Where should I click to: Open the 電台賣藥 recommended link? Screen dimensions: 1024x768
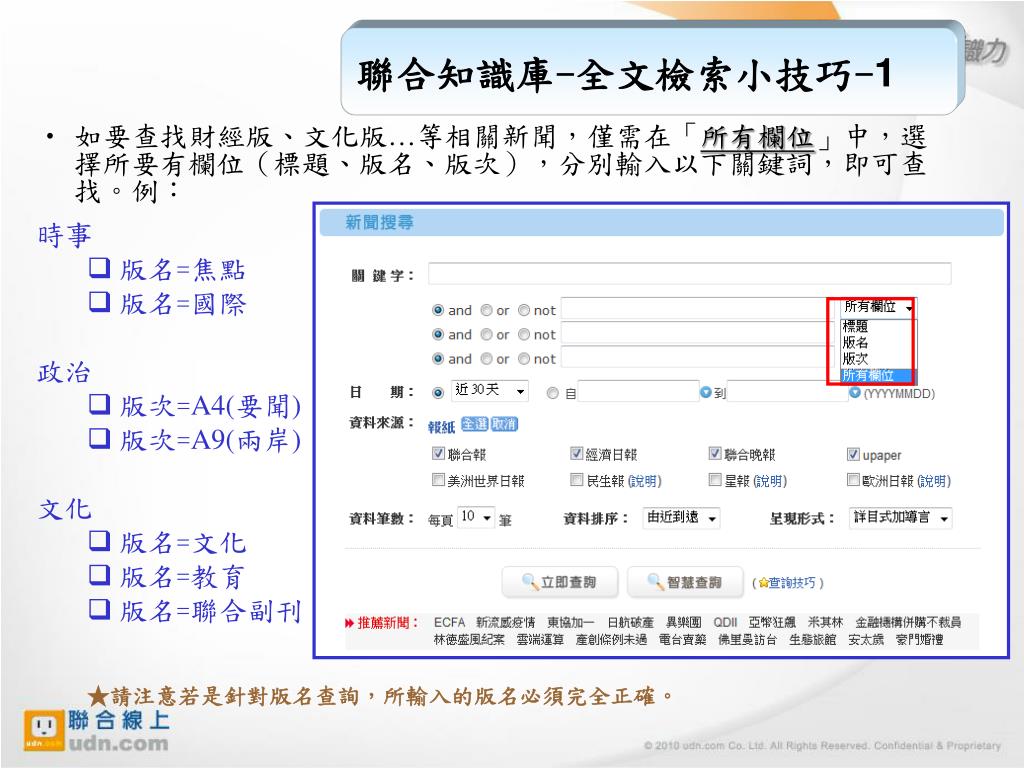pos(682,639)
